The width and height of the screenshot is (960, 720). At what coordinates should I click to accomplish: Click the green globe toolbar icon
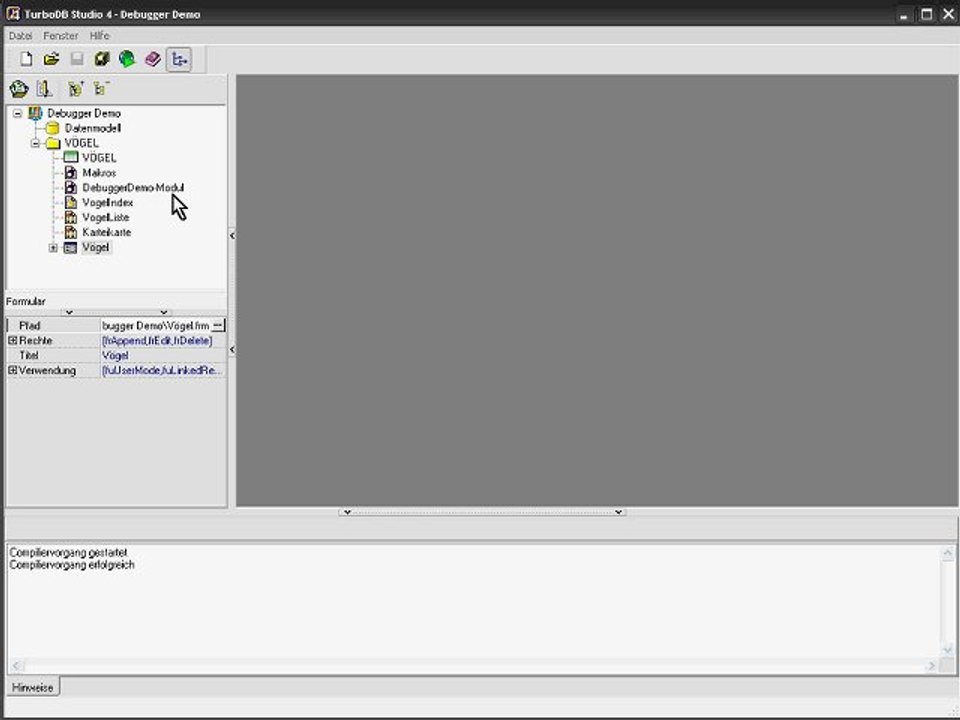[x=127, y=59]
